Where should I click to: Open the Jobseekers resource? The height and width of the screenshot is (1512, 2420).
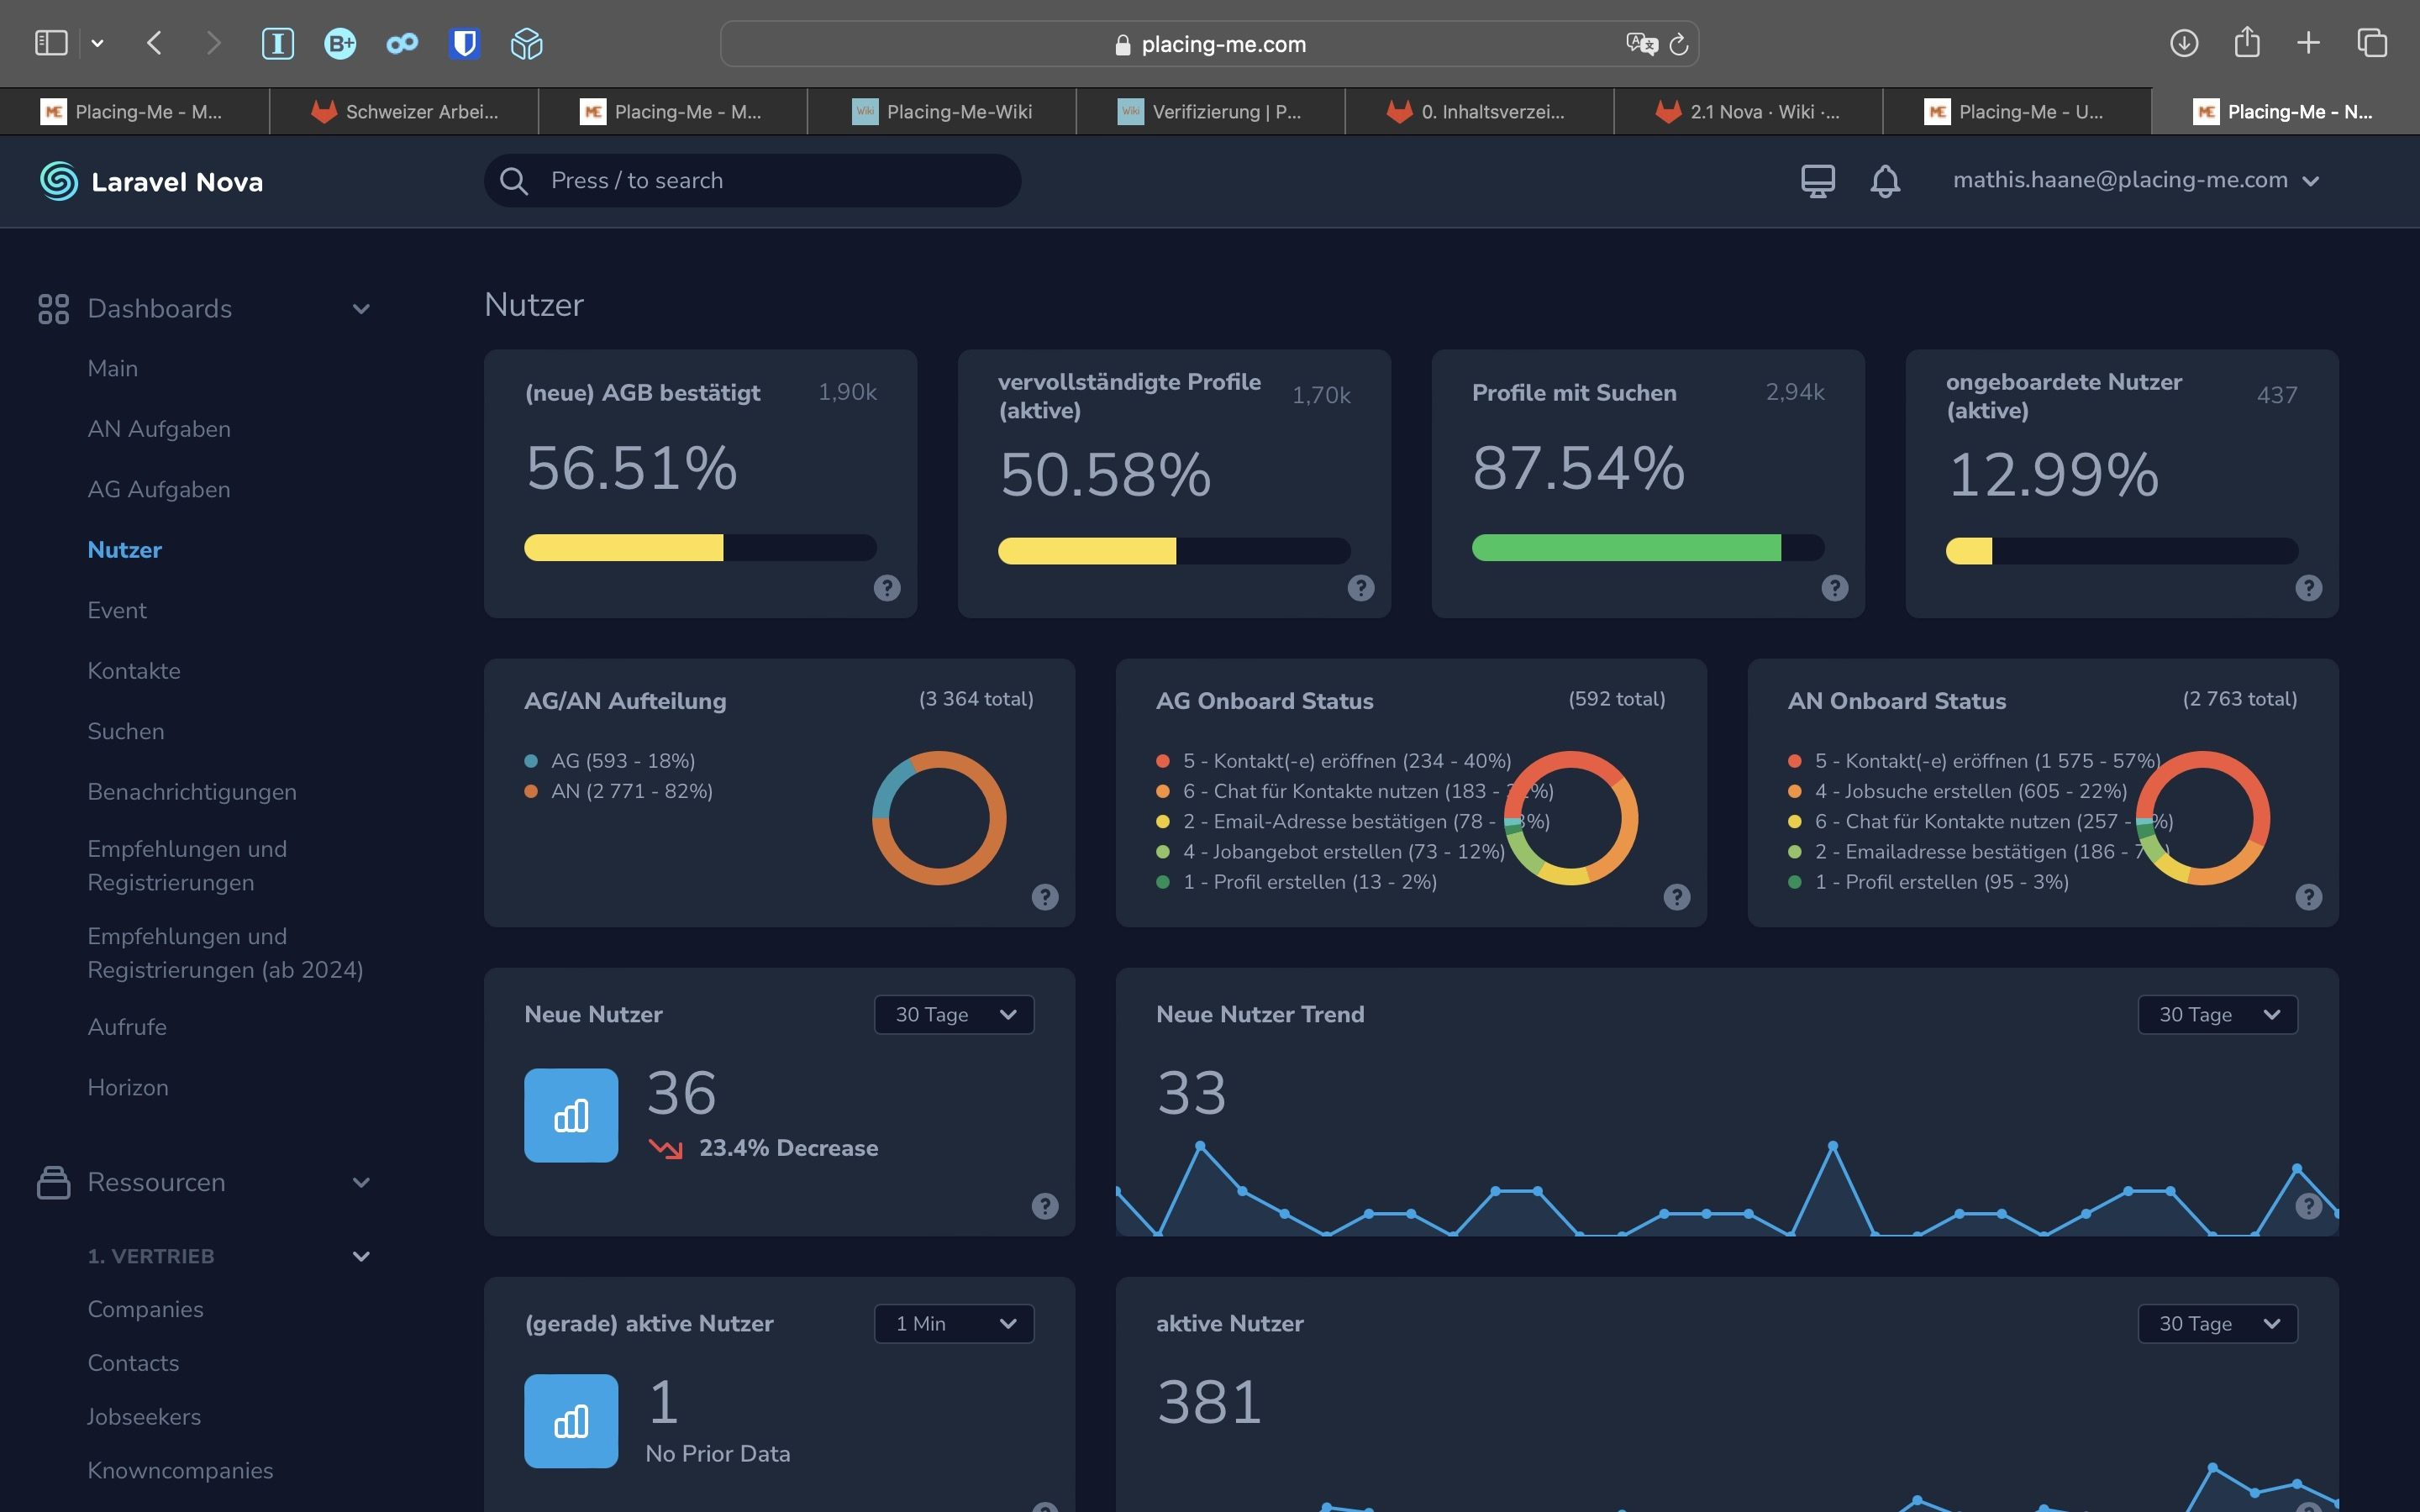144,1416
